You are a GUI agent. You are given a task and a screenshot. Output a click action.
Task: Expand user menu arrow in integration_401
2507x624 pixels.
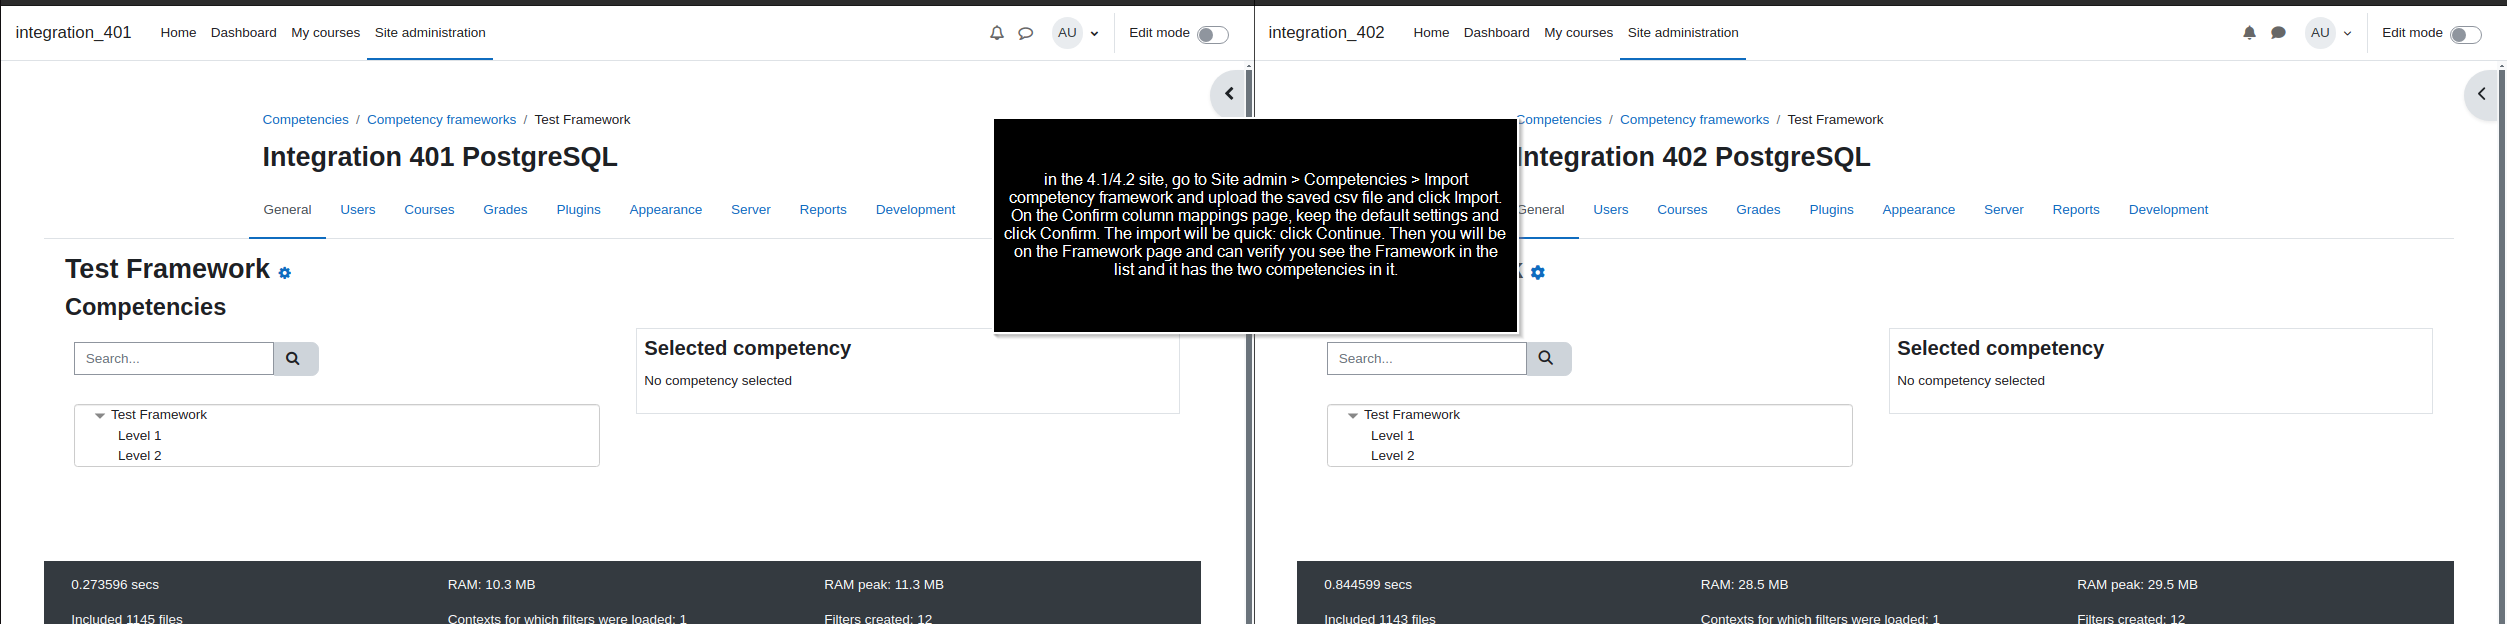coord(1094,34)
